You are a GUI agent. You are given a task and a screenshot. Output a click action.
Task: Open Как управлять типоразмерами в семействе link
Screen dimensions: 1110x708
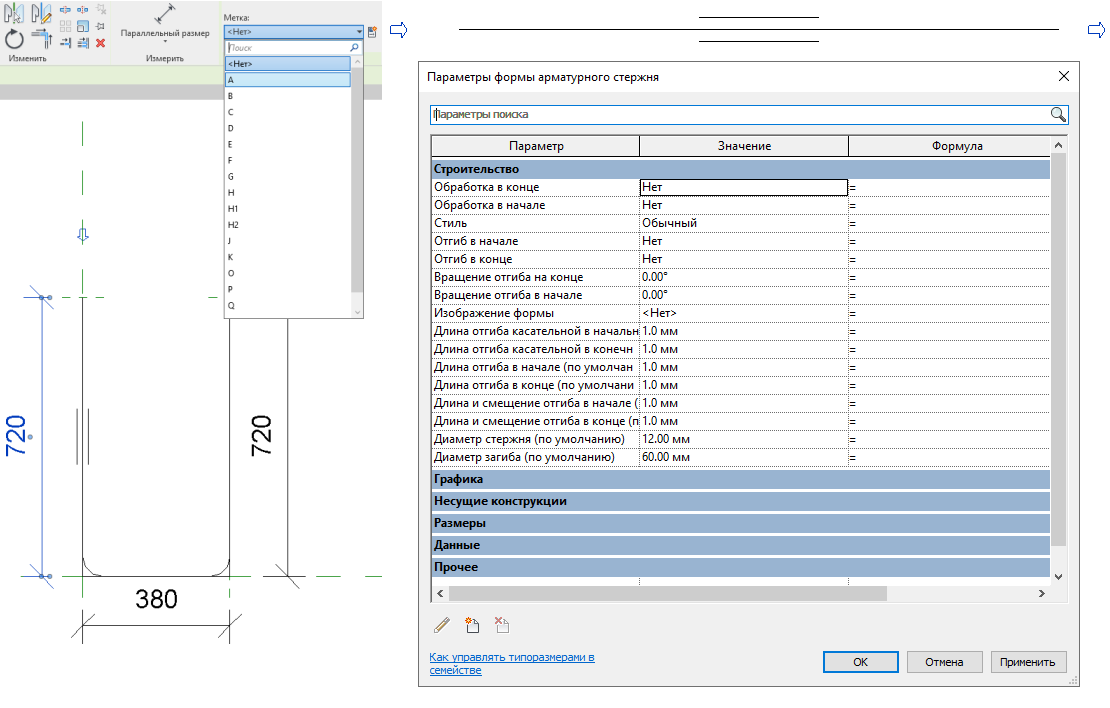click(511, 663)
